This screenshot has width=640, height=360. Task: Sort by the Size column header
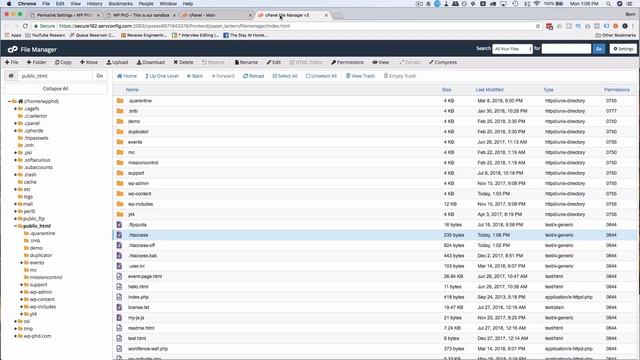tap(447, 89)
